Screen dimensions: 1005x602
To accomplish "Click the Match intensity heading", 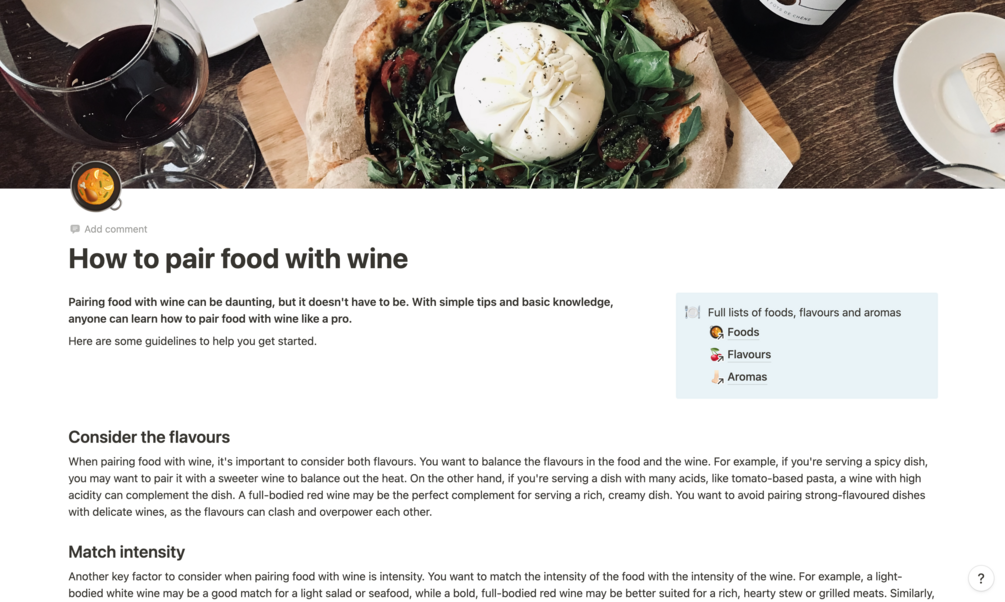I will tap(126, 552).
